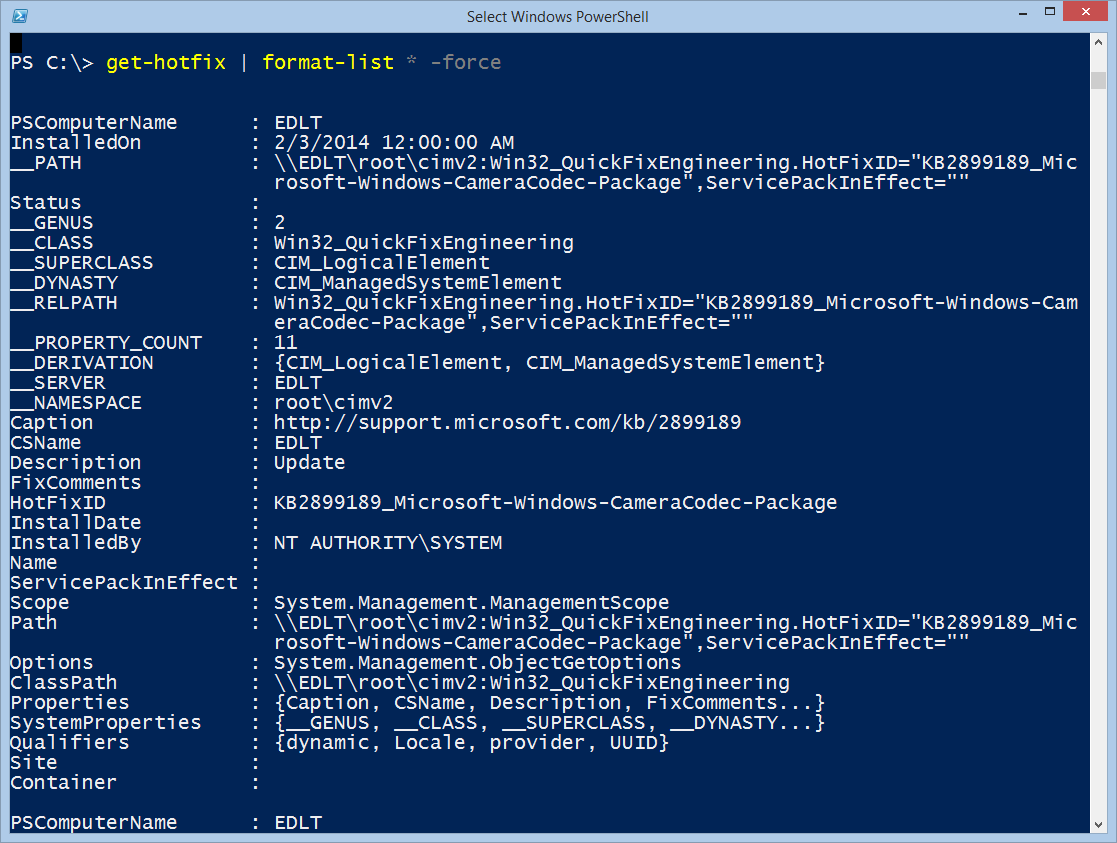
Task: Click the PS C:\> prompt
Action: tap(52, 62)
